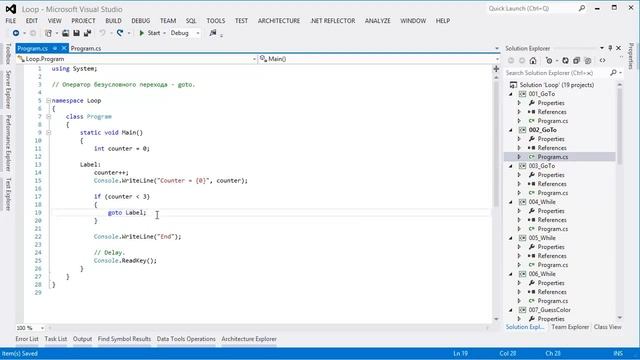
Task: Click the Start debugging button
Action: (149, 33)
